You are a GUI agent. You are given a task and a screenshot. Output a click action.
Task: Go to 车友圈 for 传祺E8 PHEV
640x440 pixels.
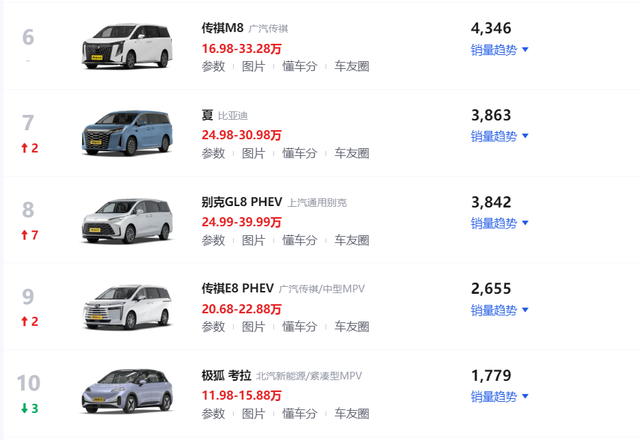[351, 327]
